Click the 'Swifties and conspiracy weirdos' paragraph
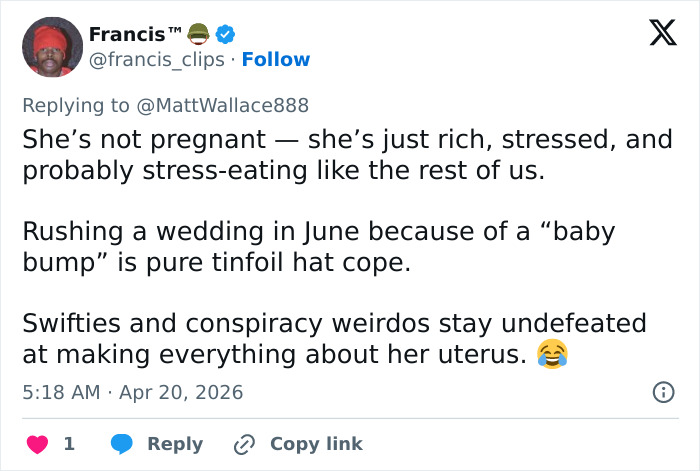 [334, 338]
